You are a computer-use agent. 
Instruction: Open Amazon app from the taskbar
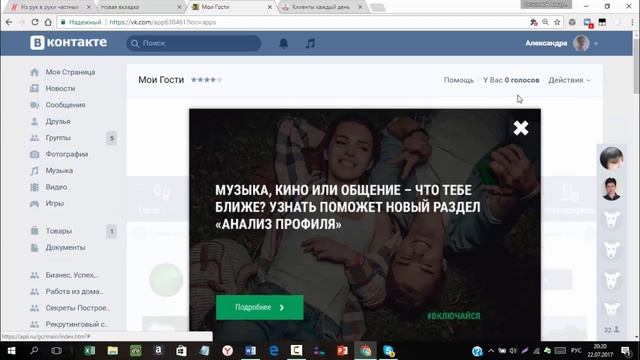point(158,351)
